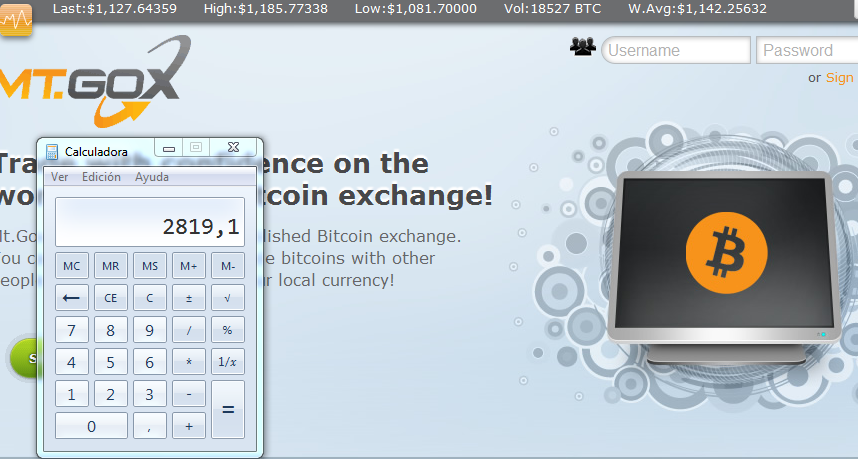The width and height of the screenshot is (858, 459).
Task: Click the Mt.Gox logo
Action: pos(93,80)
